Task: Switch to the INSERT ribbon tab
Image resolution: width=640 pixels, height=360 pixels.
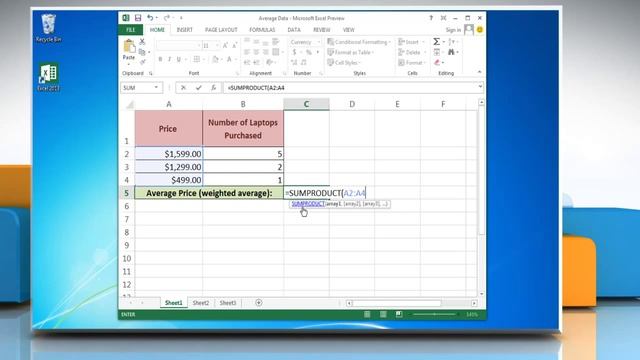Action: 184,30
